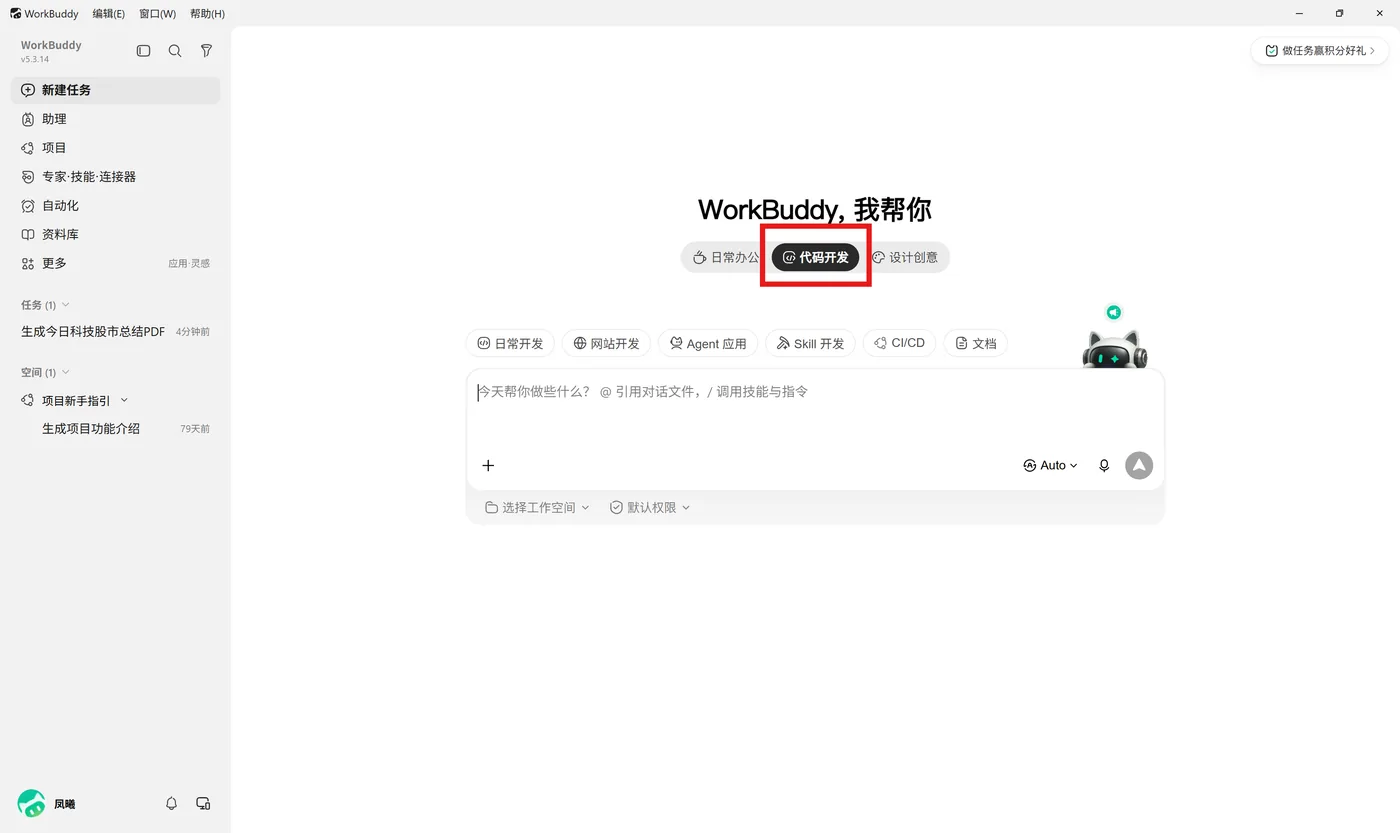Start a new task via 新建任务
Screen dimensions: 1400x833
coord(115,90)
